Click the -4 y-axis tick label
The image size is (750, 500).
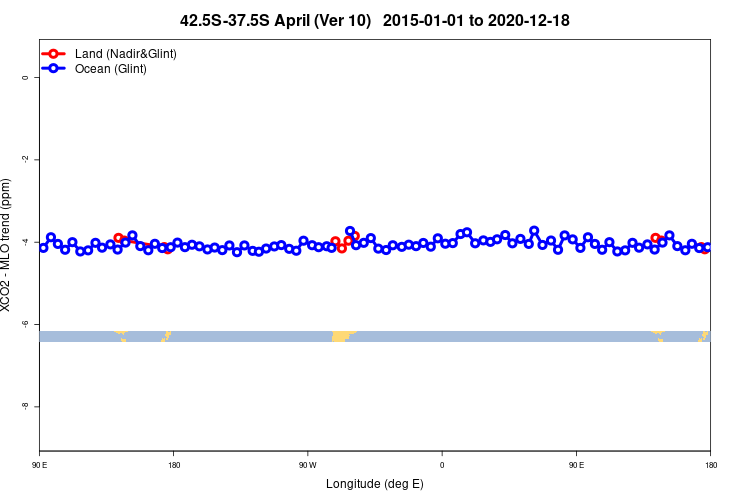(25, 242)
